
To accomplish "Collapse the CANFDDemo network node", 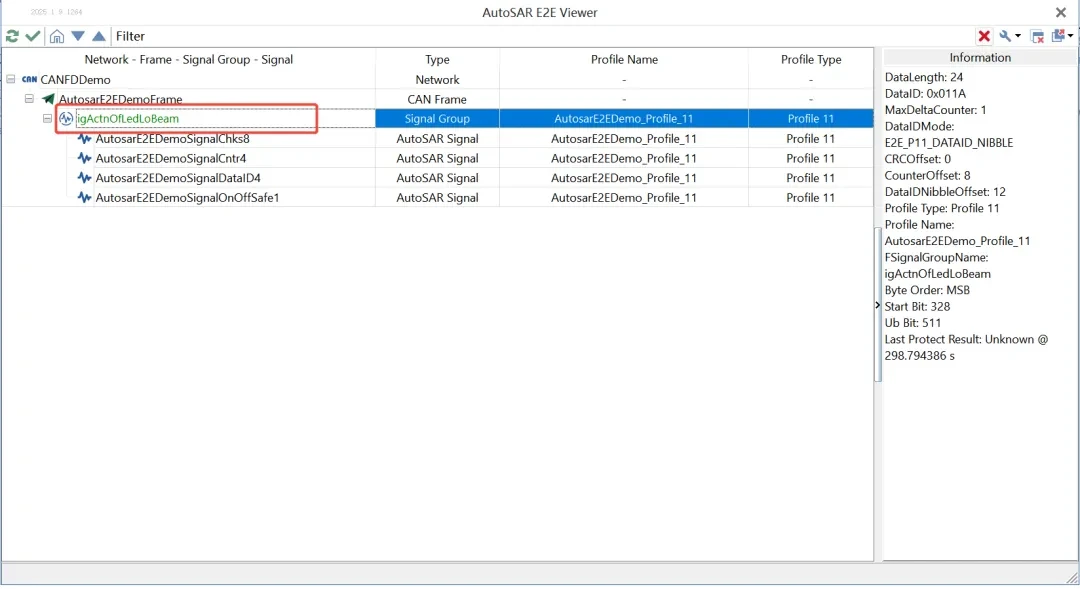I will (11, 79).
